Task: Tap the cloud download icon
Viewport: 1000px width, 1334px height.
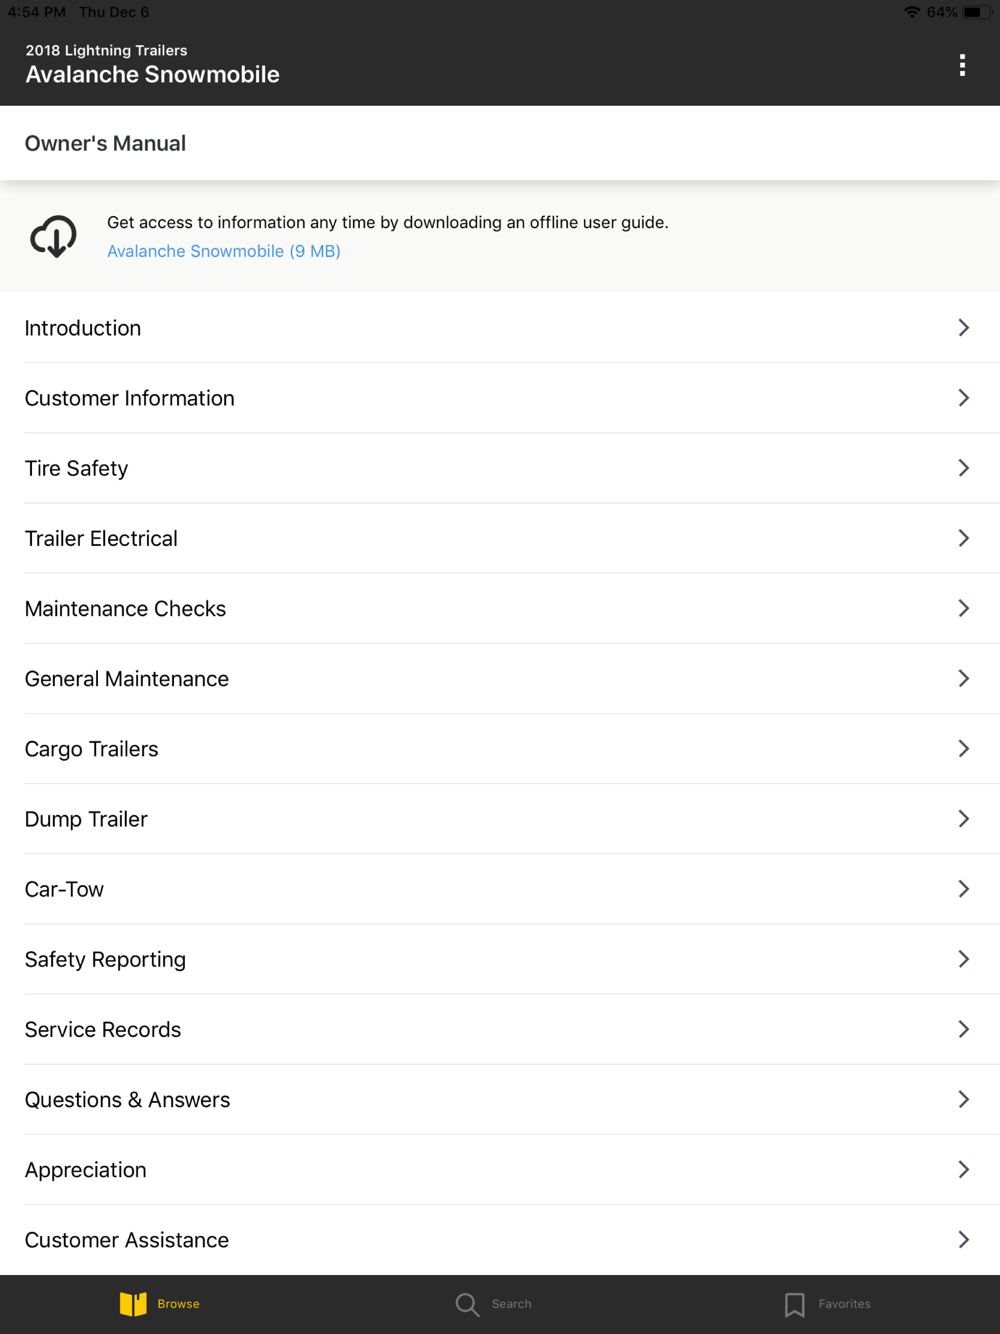Action: click(x=53, y=237)
